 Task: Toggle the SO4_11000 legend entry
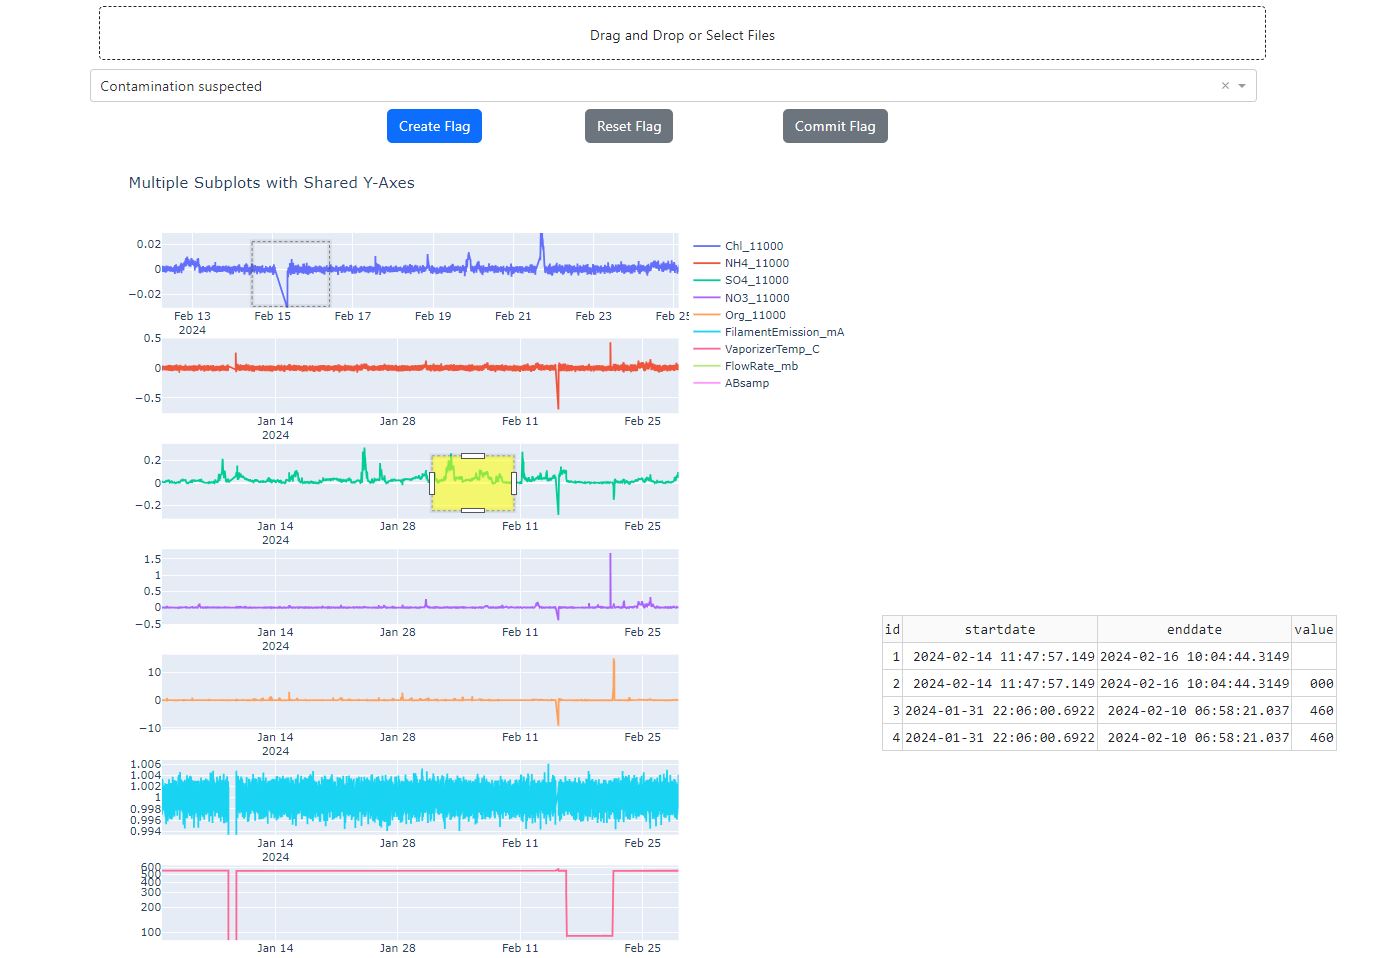[x=756, y=280]
